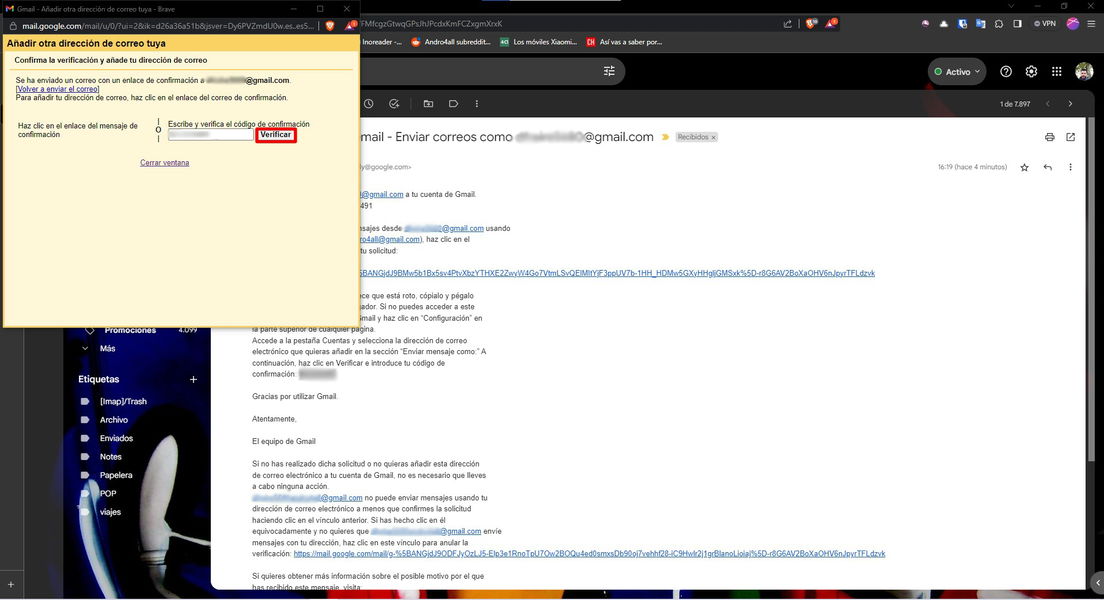The width and height of the screenshot is (1104, 600).
Task: Click the plus icon at the bottom-left corner
Action: click(x=11, y=584)
